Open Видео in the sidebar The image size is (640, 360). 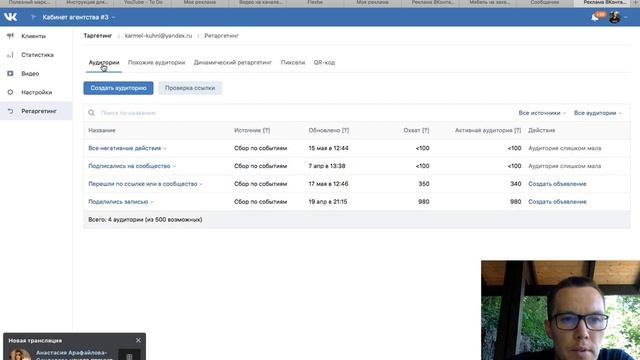(30, 73)
